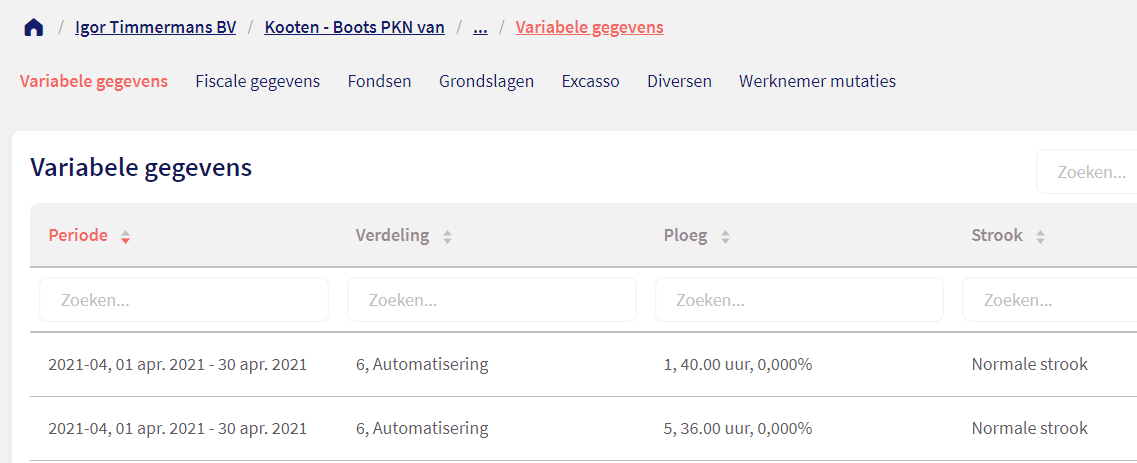Screen dimensions: 1137x463
Task: Open the Excasso tab
Action: pyautogui.click(x=590, y=81)
